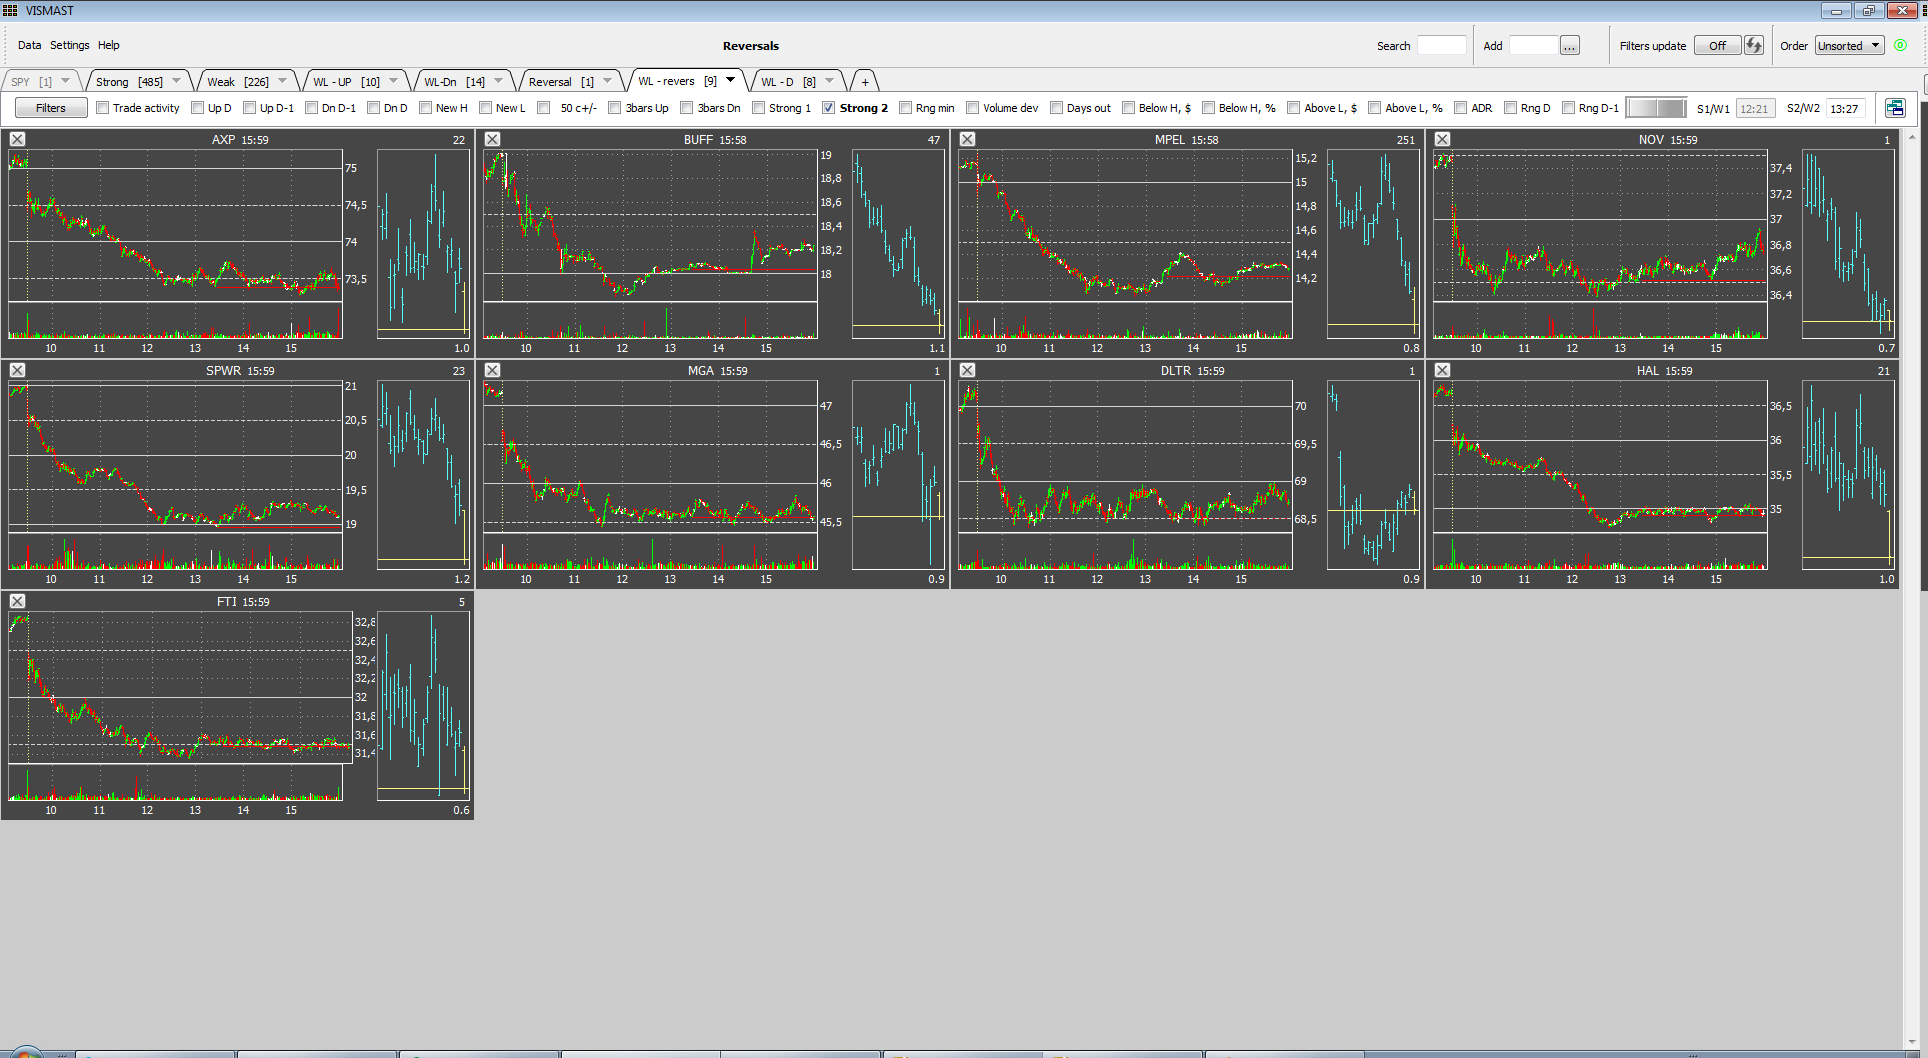Click the NOV daily mini chart

pyautogui.click(x=1848, y=245)
